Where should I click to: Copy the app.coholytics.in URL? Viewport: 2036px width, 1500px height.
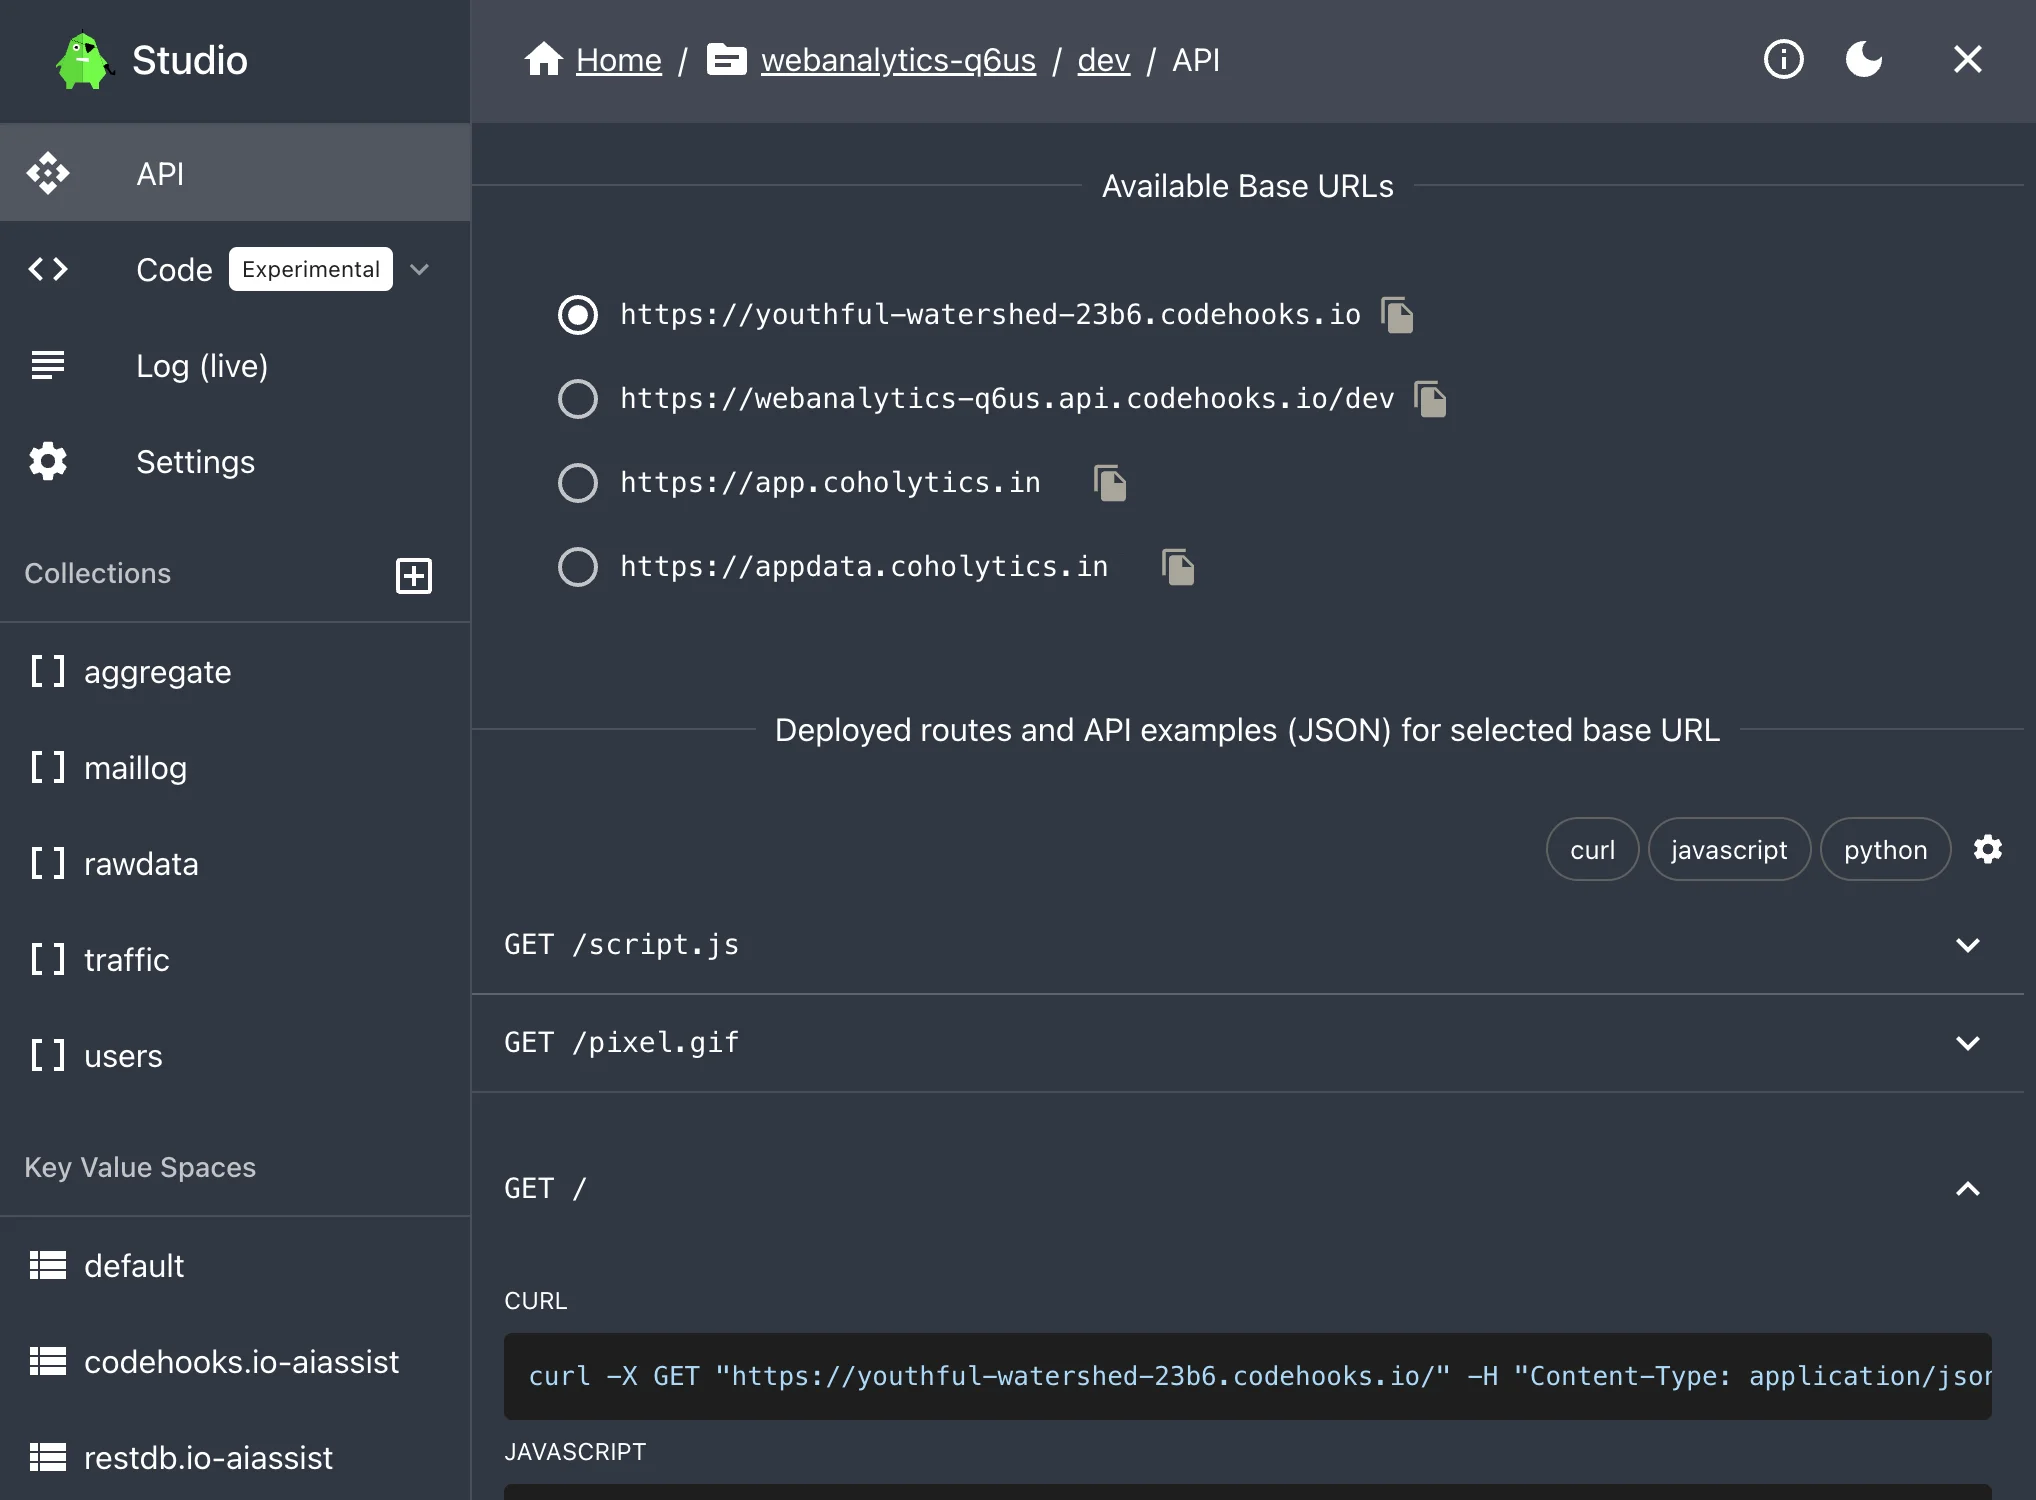[1110, 483]
